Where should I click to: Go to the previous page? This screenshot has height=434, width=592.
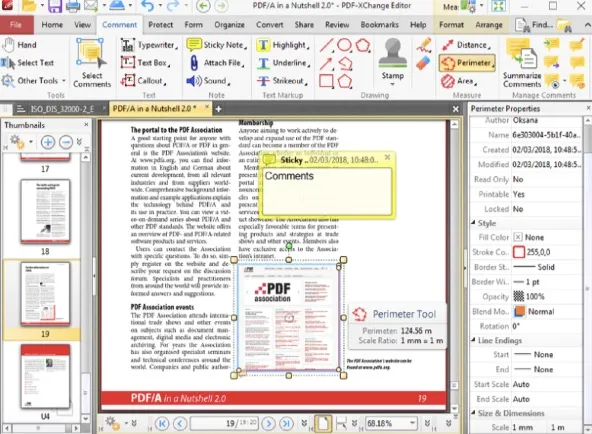180,423
